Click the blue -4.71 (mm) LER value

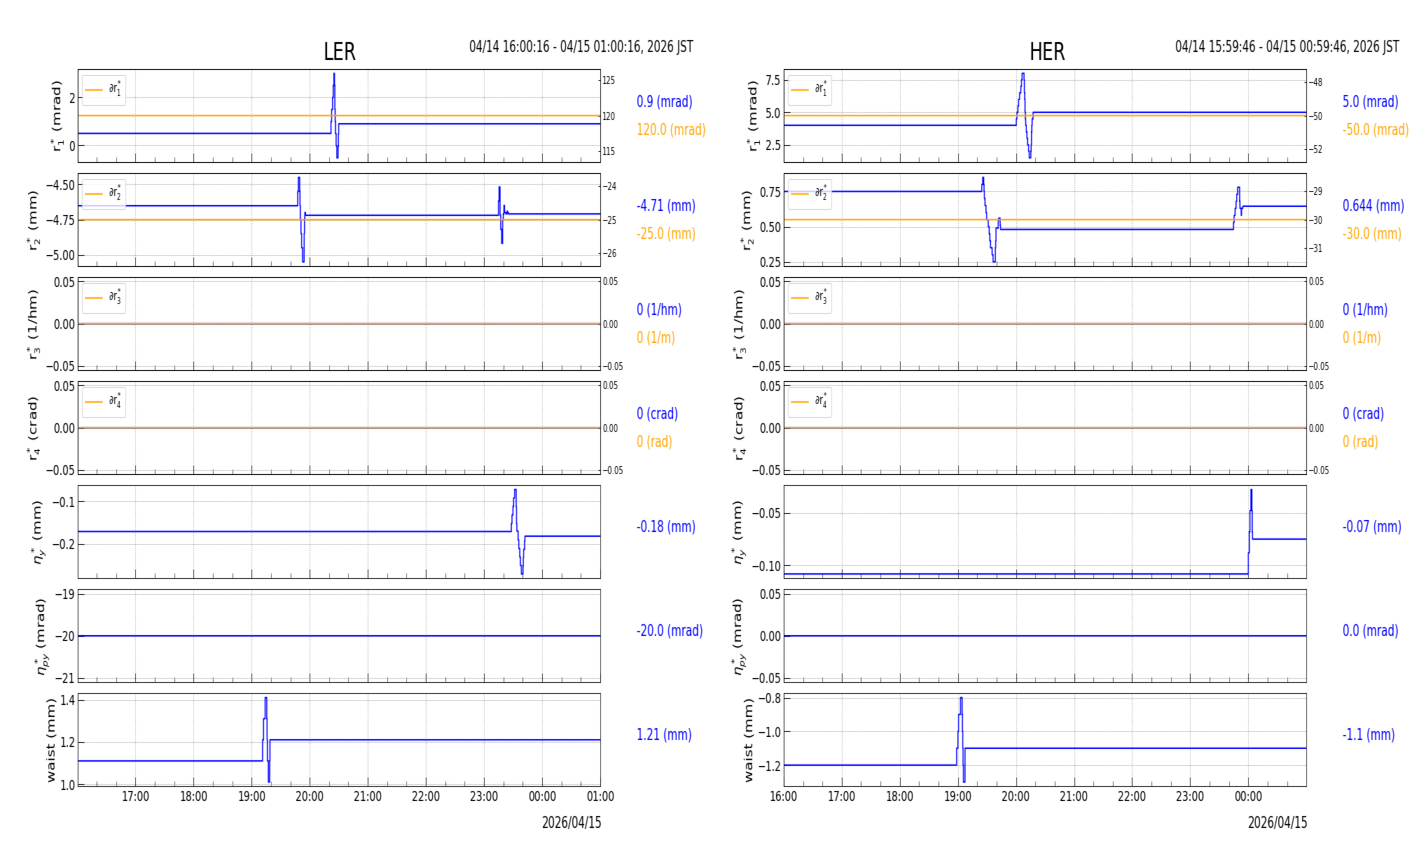(x=666, y=206)
